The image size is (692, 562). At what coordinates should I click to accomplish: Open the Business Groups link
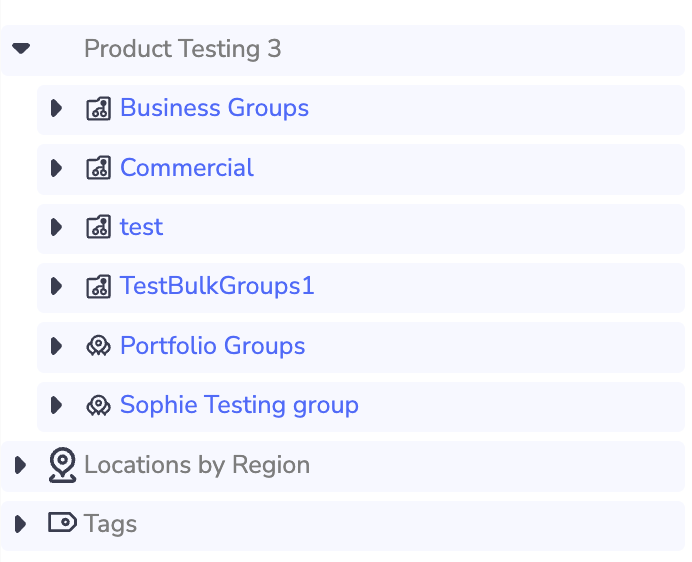pyautogui.click(x=214, y=108)
